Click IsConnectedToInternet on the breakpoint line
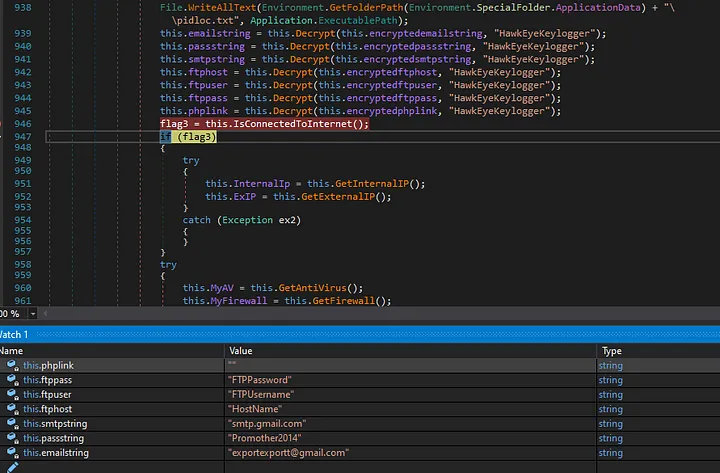Image resolution: width=720 pixels, height=473 pixels. pos(292,124)
